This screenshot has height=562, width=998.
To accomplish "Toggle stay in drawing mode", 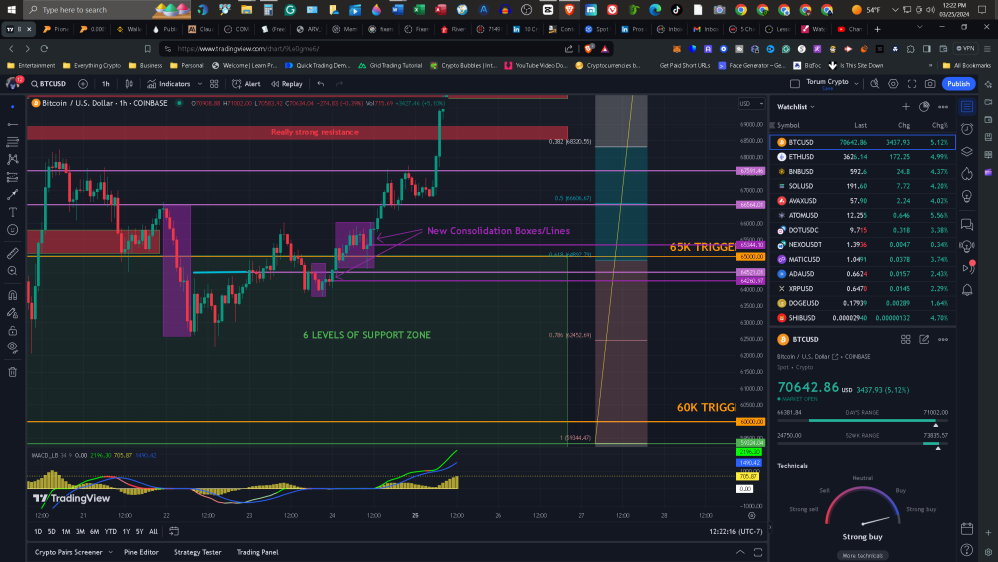I will (12, 313).
